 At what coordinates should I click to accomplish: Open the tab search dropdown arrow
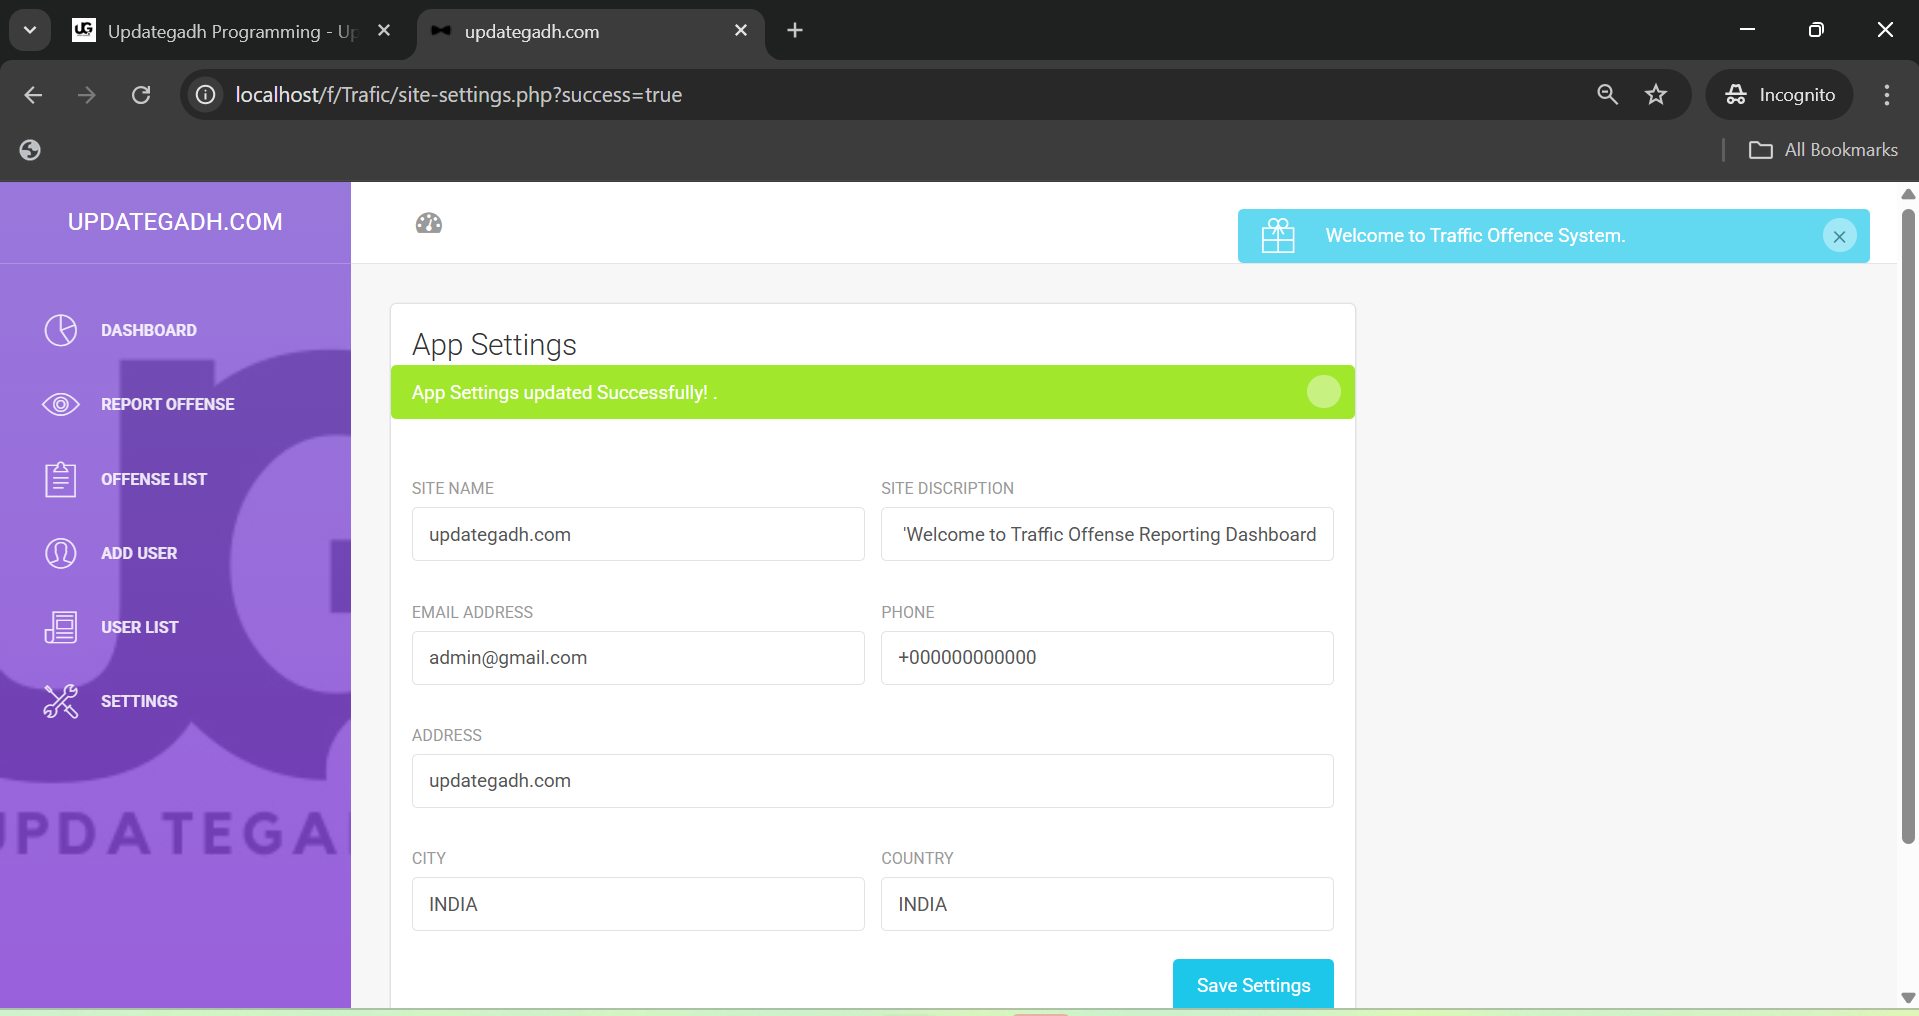(x=30, y=30)
